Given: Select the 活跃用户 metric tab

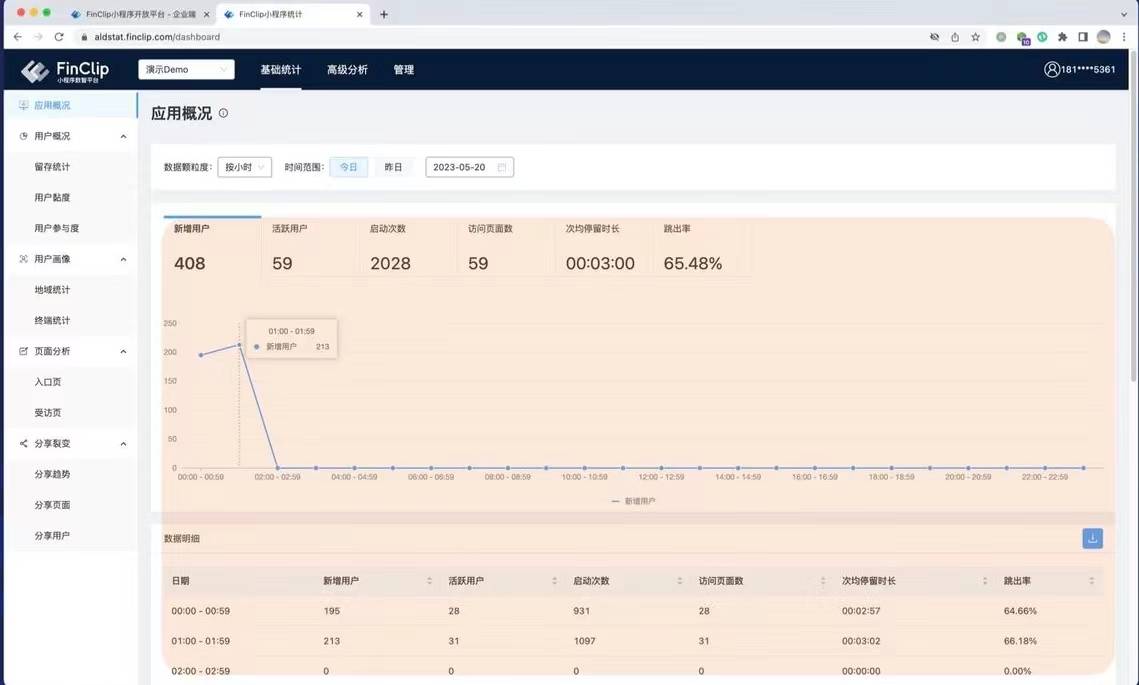Looking at the screenshot, I should [310, 247].
